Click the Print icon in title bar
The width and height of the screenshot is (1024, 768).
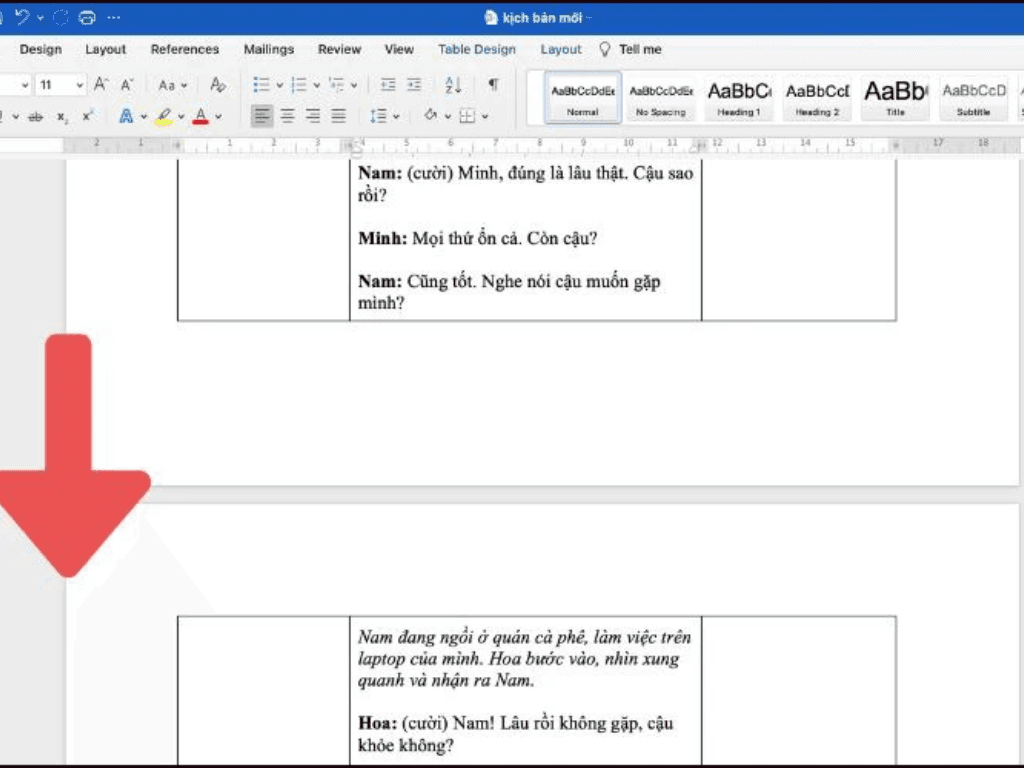[x=87, y=17]
